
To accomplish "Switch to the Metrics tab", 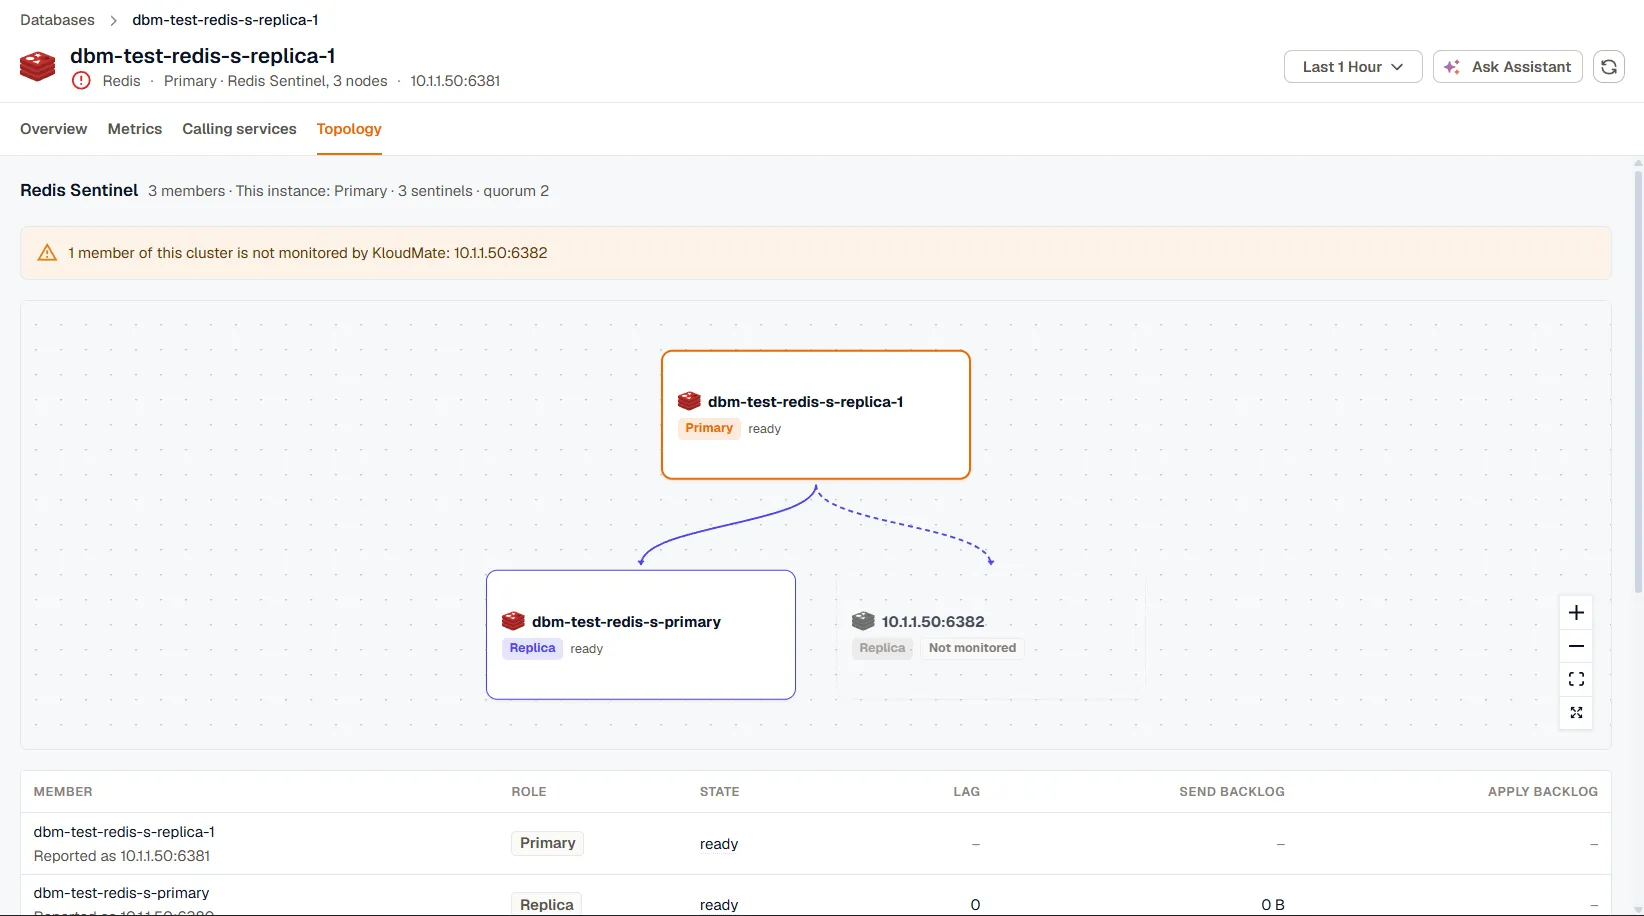I will point(135,129).
